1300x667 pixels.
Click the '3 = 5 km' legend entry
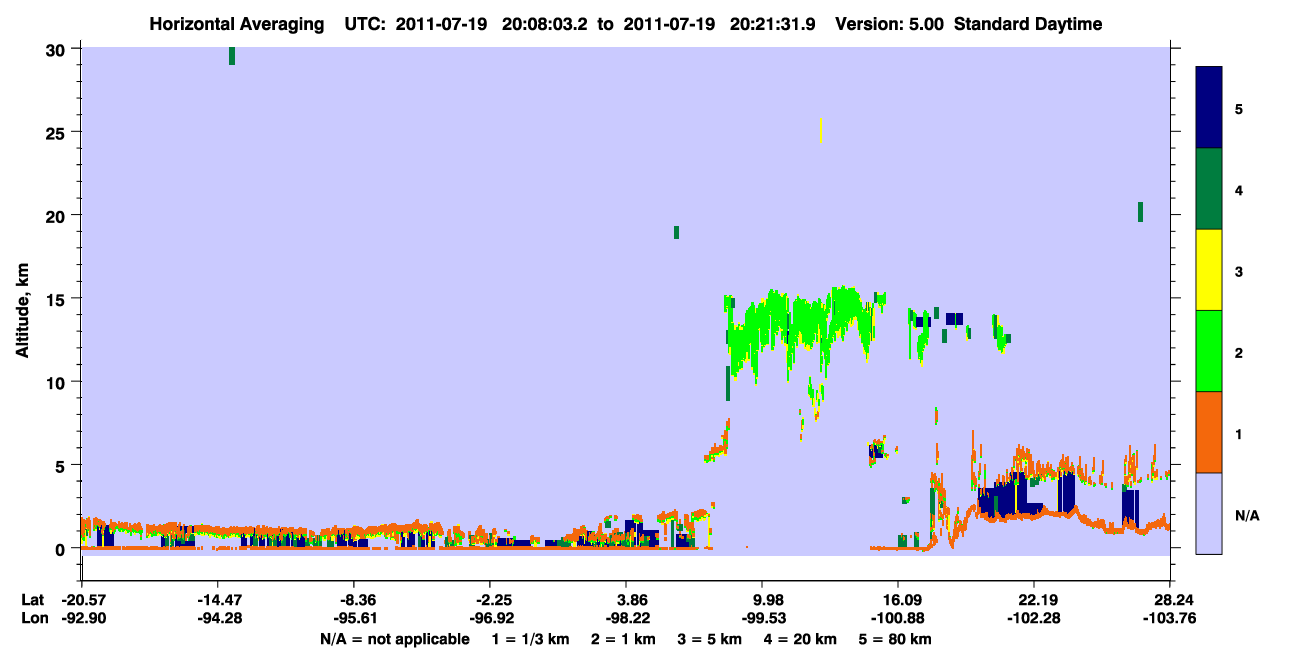[x=711, y=639]
